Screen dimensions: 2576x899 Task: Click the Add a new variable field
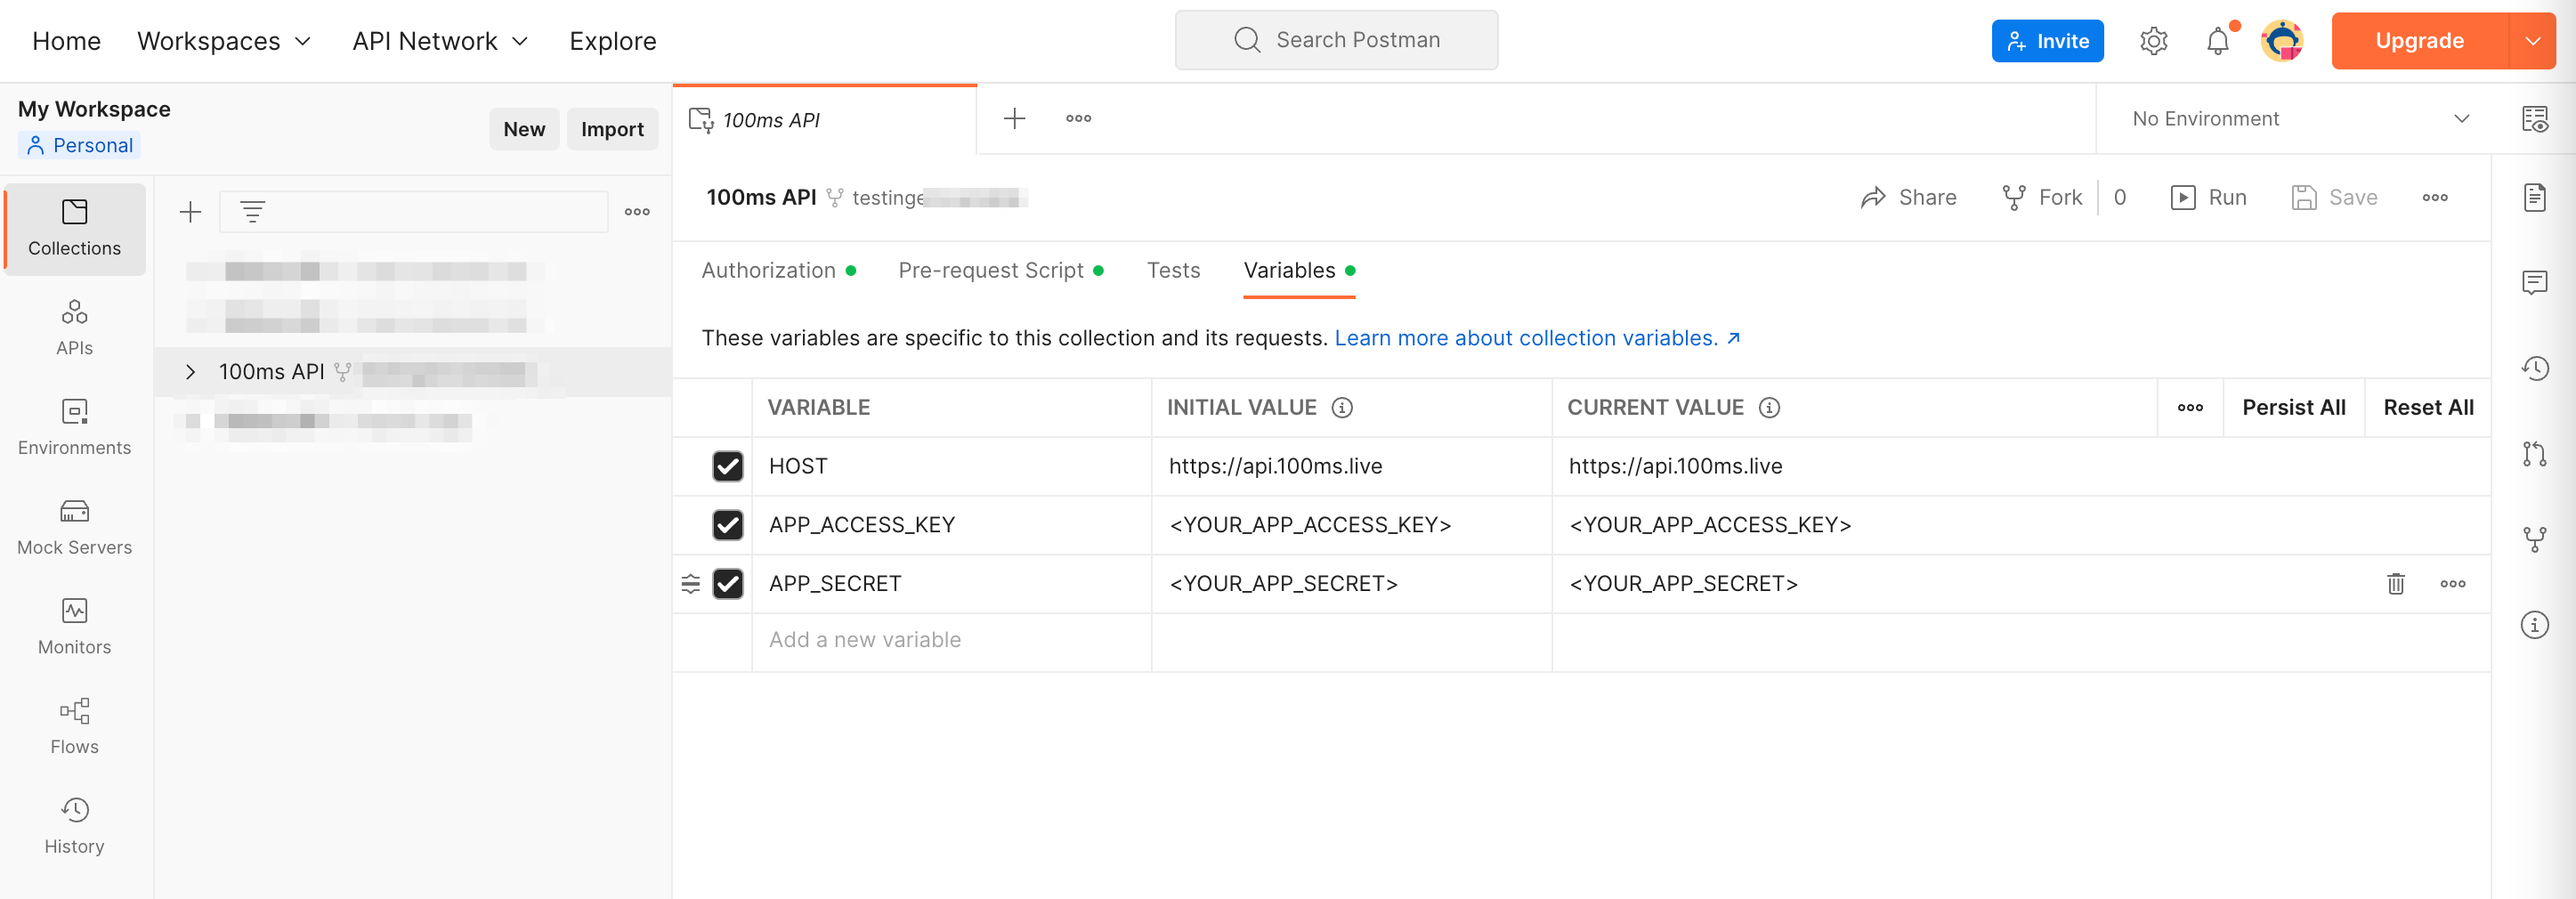pos(950,640)
